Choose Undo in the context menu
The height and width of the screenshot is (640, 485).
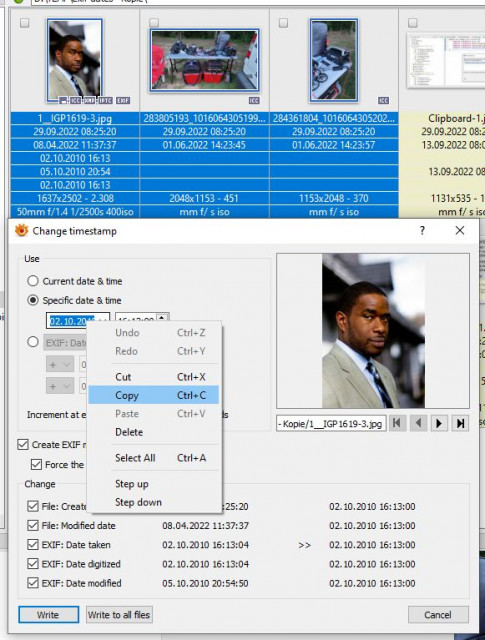[x=154, y=333]
